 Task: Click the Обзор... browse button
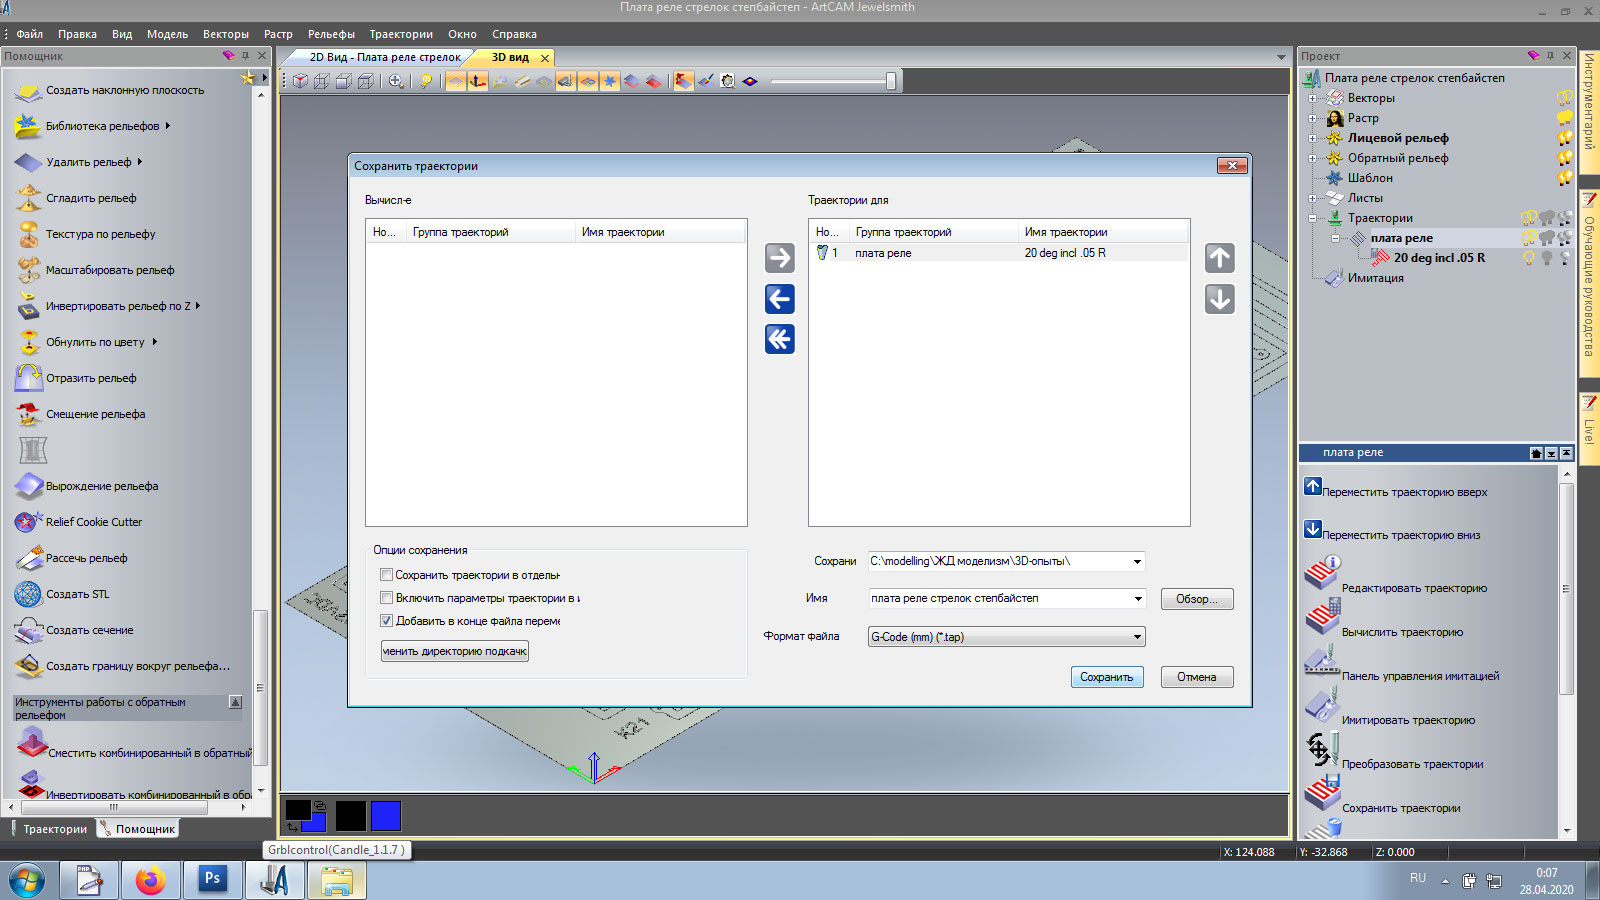point(1197,599)
